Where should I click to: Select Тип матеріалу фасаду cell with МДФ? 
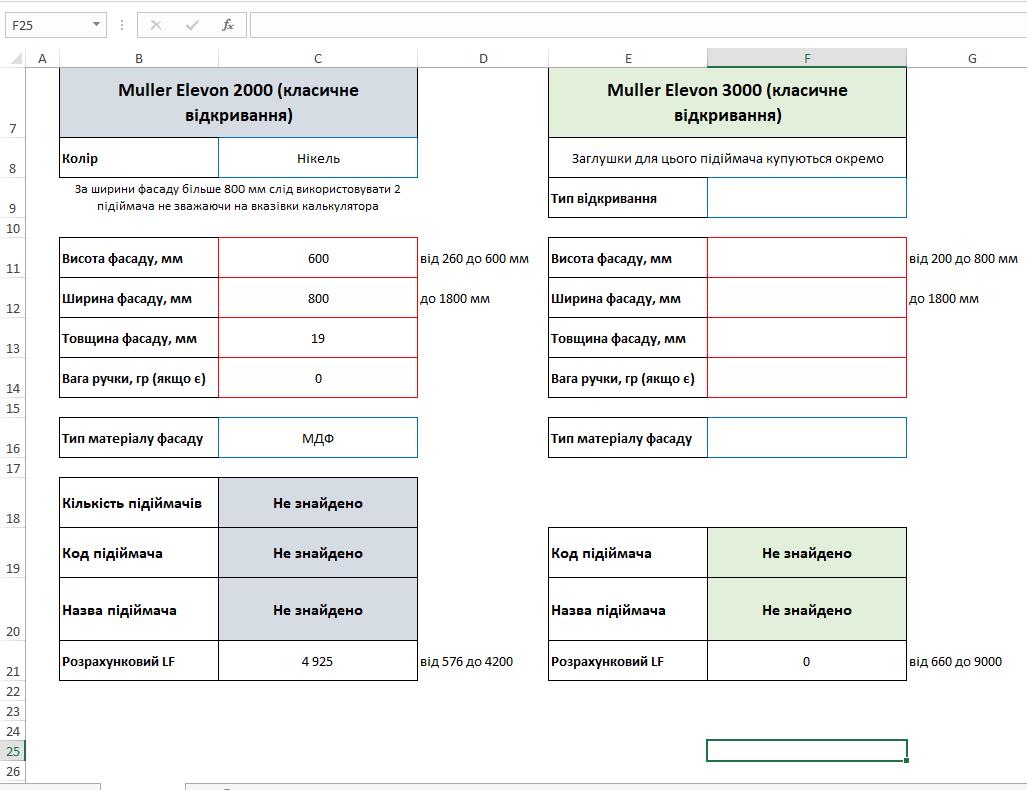[318, 438]
